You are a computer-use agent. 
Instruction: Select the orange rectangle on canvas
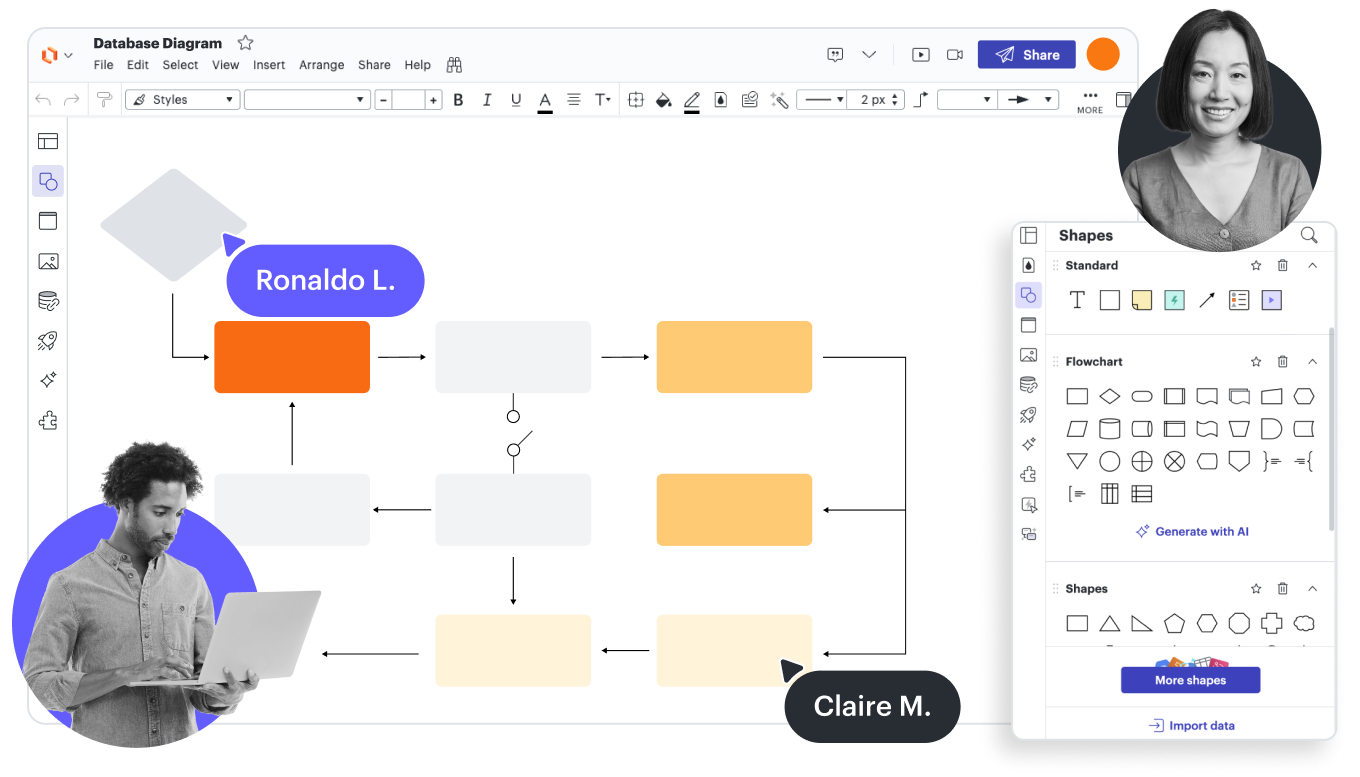coord(292,357)
